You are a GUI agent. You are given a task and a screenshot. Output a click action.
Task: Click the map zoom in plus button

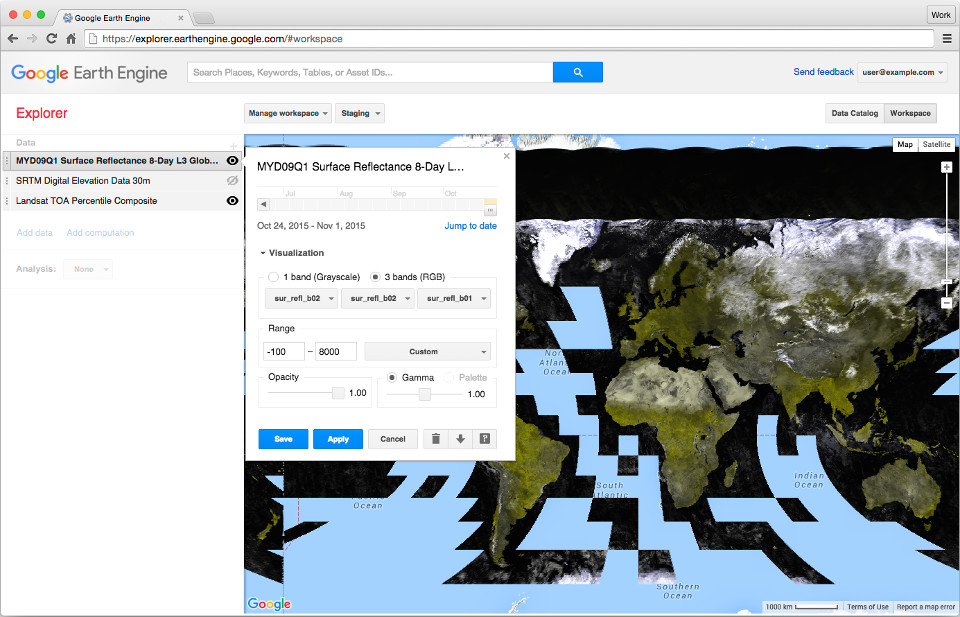click(x=946, y=167)
